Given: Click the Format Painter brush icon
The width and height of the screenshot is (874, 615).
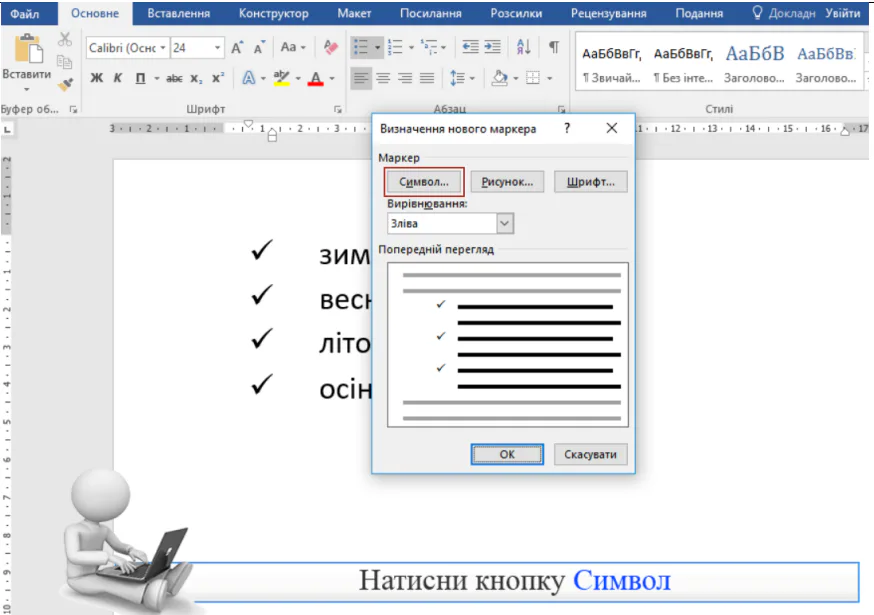Looking at the screenshot, I should click(65, 85).
